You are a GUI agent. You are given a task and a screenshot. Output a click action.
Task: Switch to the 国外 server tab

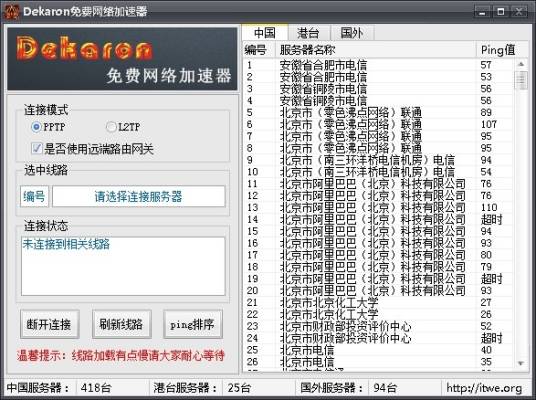(352, 33)
